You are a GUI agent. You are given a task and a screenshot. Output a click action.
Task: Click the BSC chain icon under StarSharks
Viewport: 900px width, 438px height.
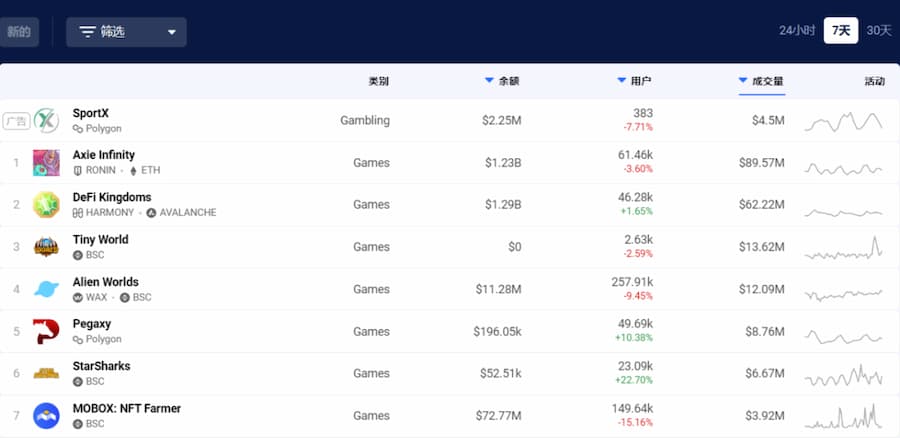[x=78, y=382]
